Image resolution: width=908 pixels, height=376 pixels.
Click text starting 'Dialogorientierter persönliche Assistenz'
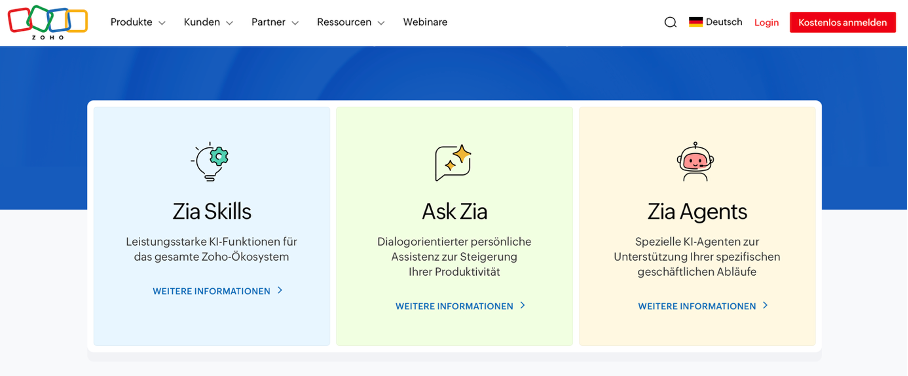point(454,257)
